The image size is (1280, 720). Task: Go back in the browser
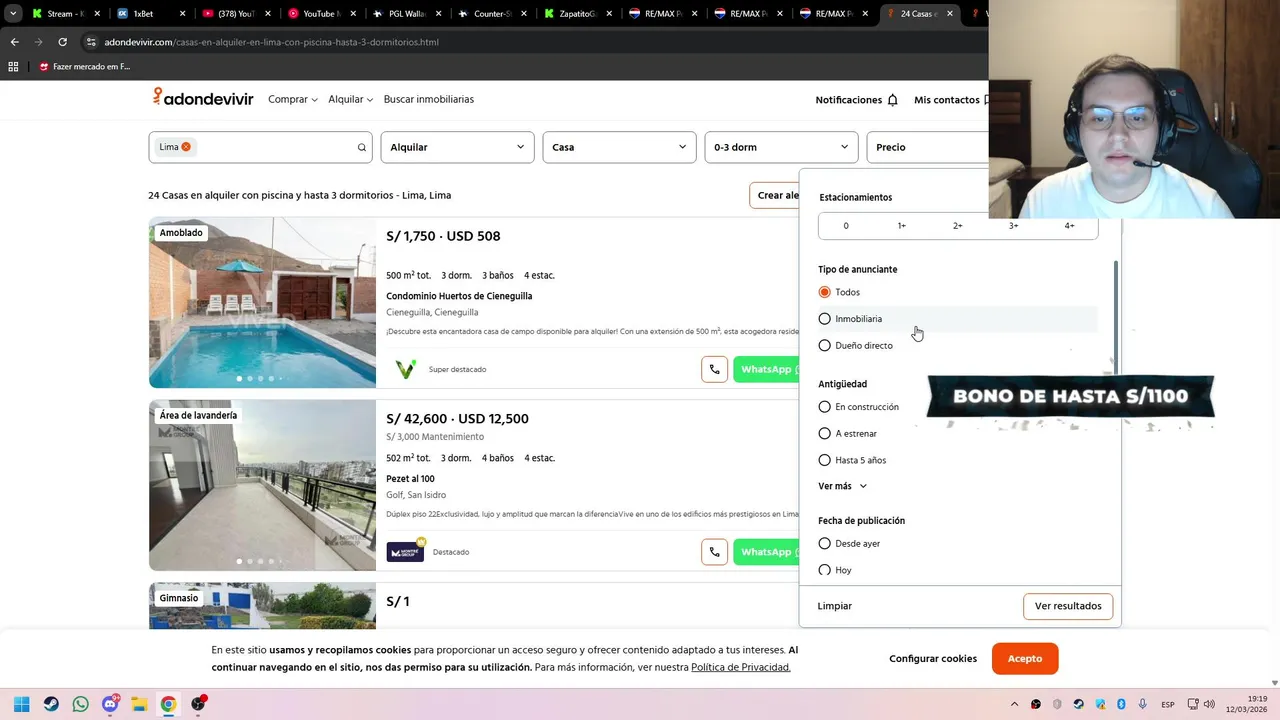coord(14,42)
